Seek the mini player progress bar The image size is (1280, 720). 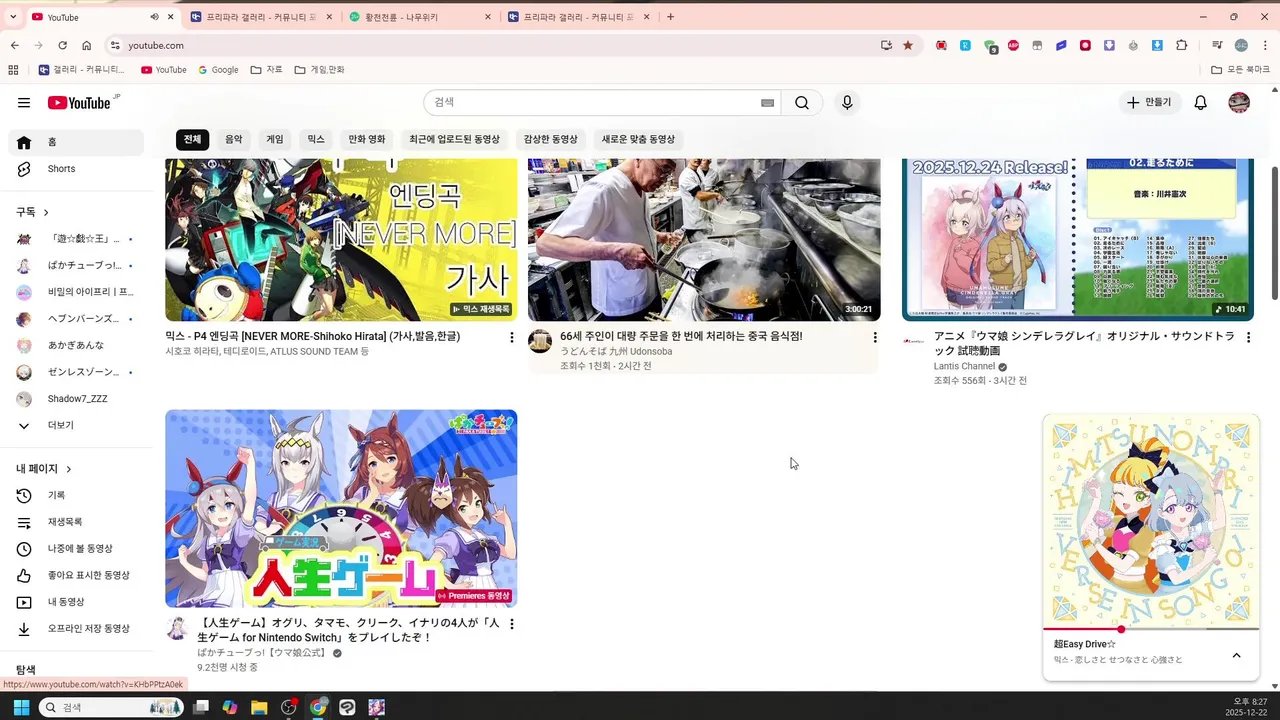tap(1151, 629)
